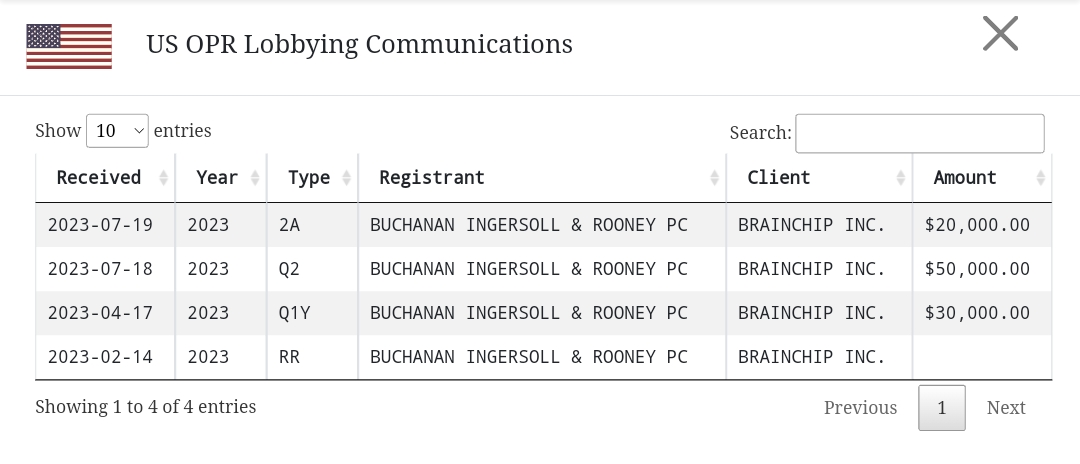
Task: Sort table by Client column
Action: [x=820, y=178]
